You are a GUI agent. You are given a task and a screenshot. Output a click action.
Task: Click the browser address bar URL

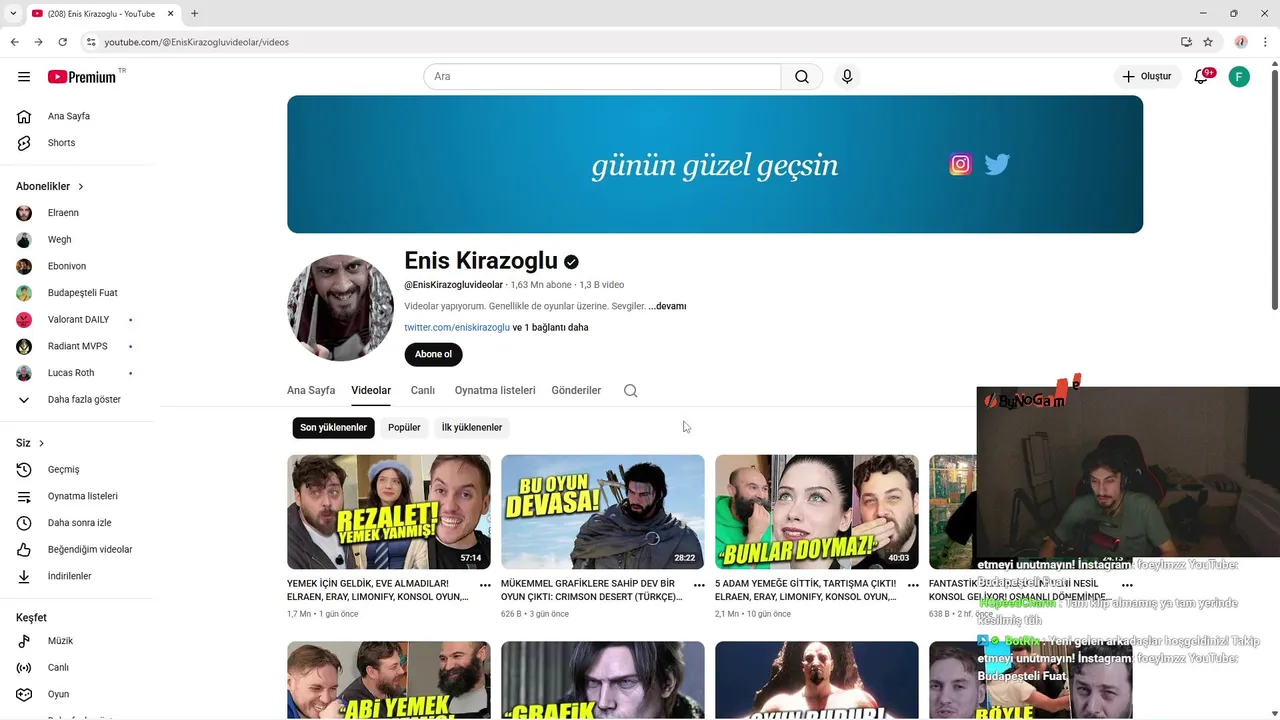point(197,42)
